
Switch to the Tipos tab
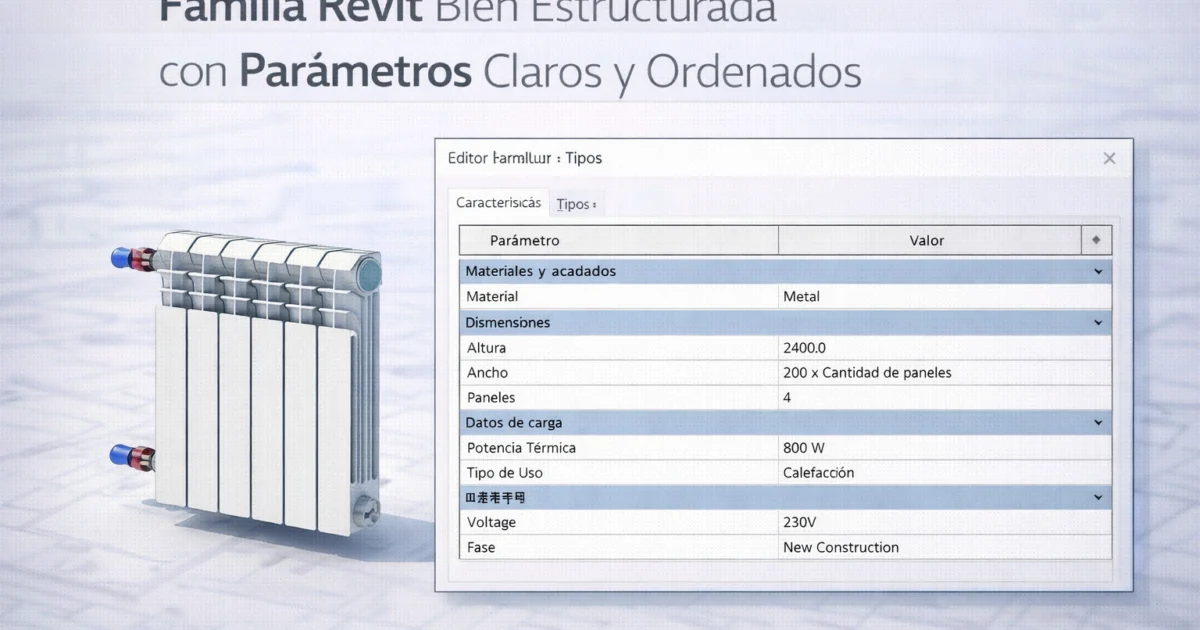(x=575, y=203)
